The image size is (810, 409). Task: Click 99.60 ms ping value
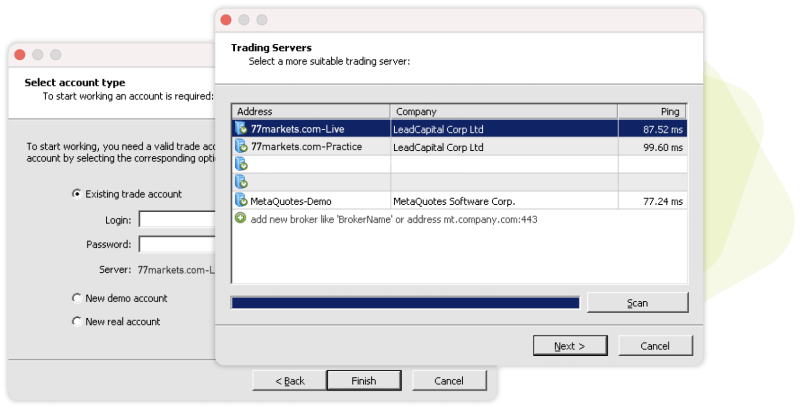tap(663, 148)
